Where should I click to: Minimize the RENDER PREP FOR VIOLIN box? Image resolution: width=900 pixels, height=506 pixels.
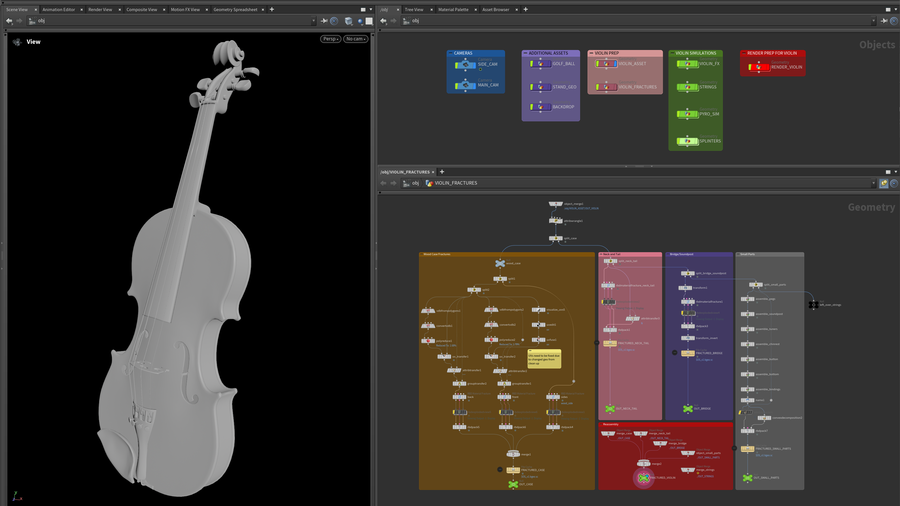click(745, 53)
